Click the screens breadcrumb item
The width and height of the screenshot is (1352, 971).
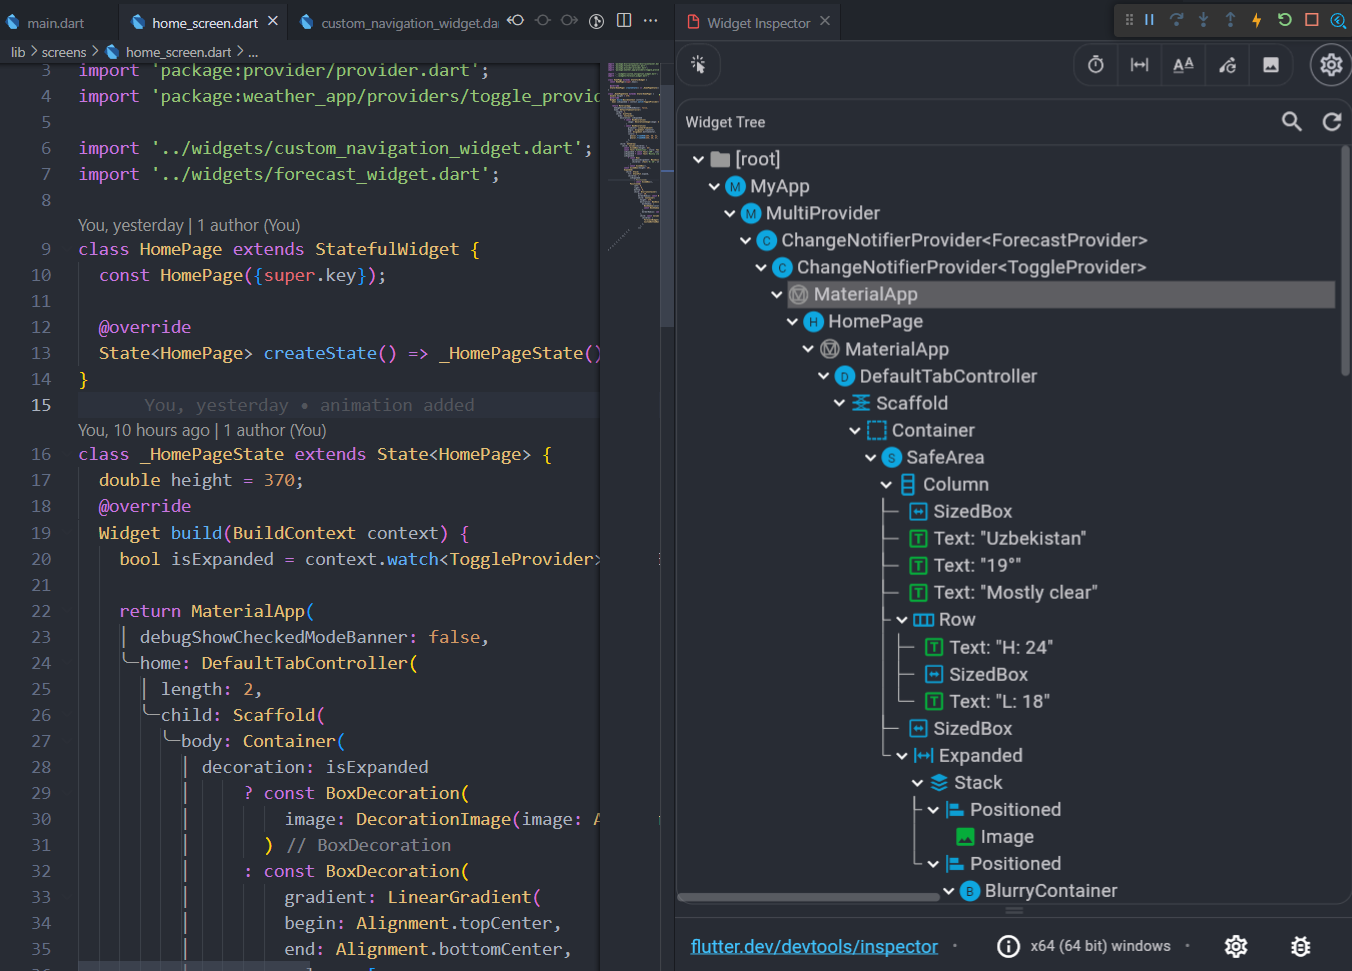pos(64,51)
